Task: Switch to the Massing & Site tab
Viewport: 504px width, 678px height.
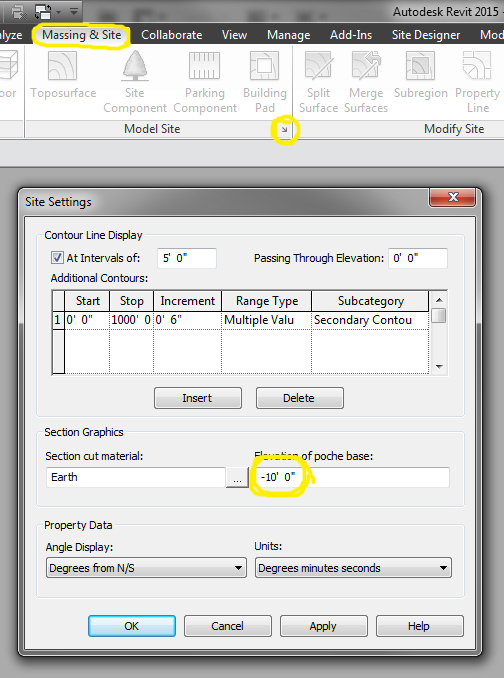Action: [81, 35]
